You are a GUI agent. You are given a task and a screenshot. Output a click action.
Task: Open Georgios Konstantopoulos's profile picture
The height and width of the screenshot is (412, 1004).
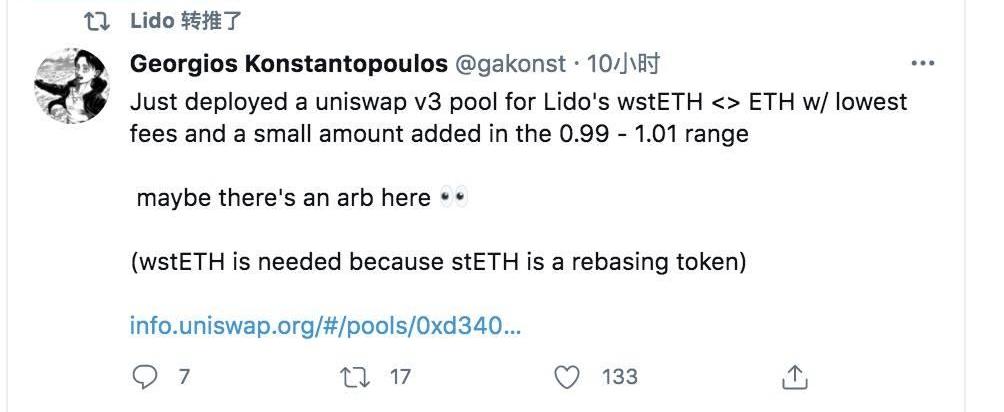click(73, 85)
